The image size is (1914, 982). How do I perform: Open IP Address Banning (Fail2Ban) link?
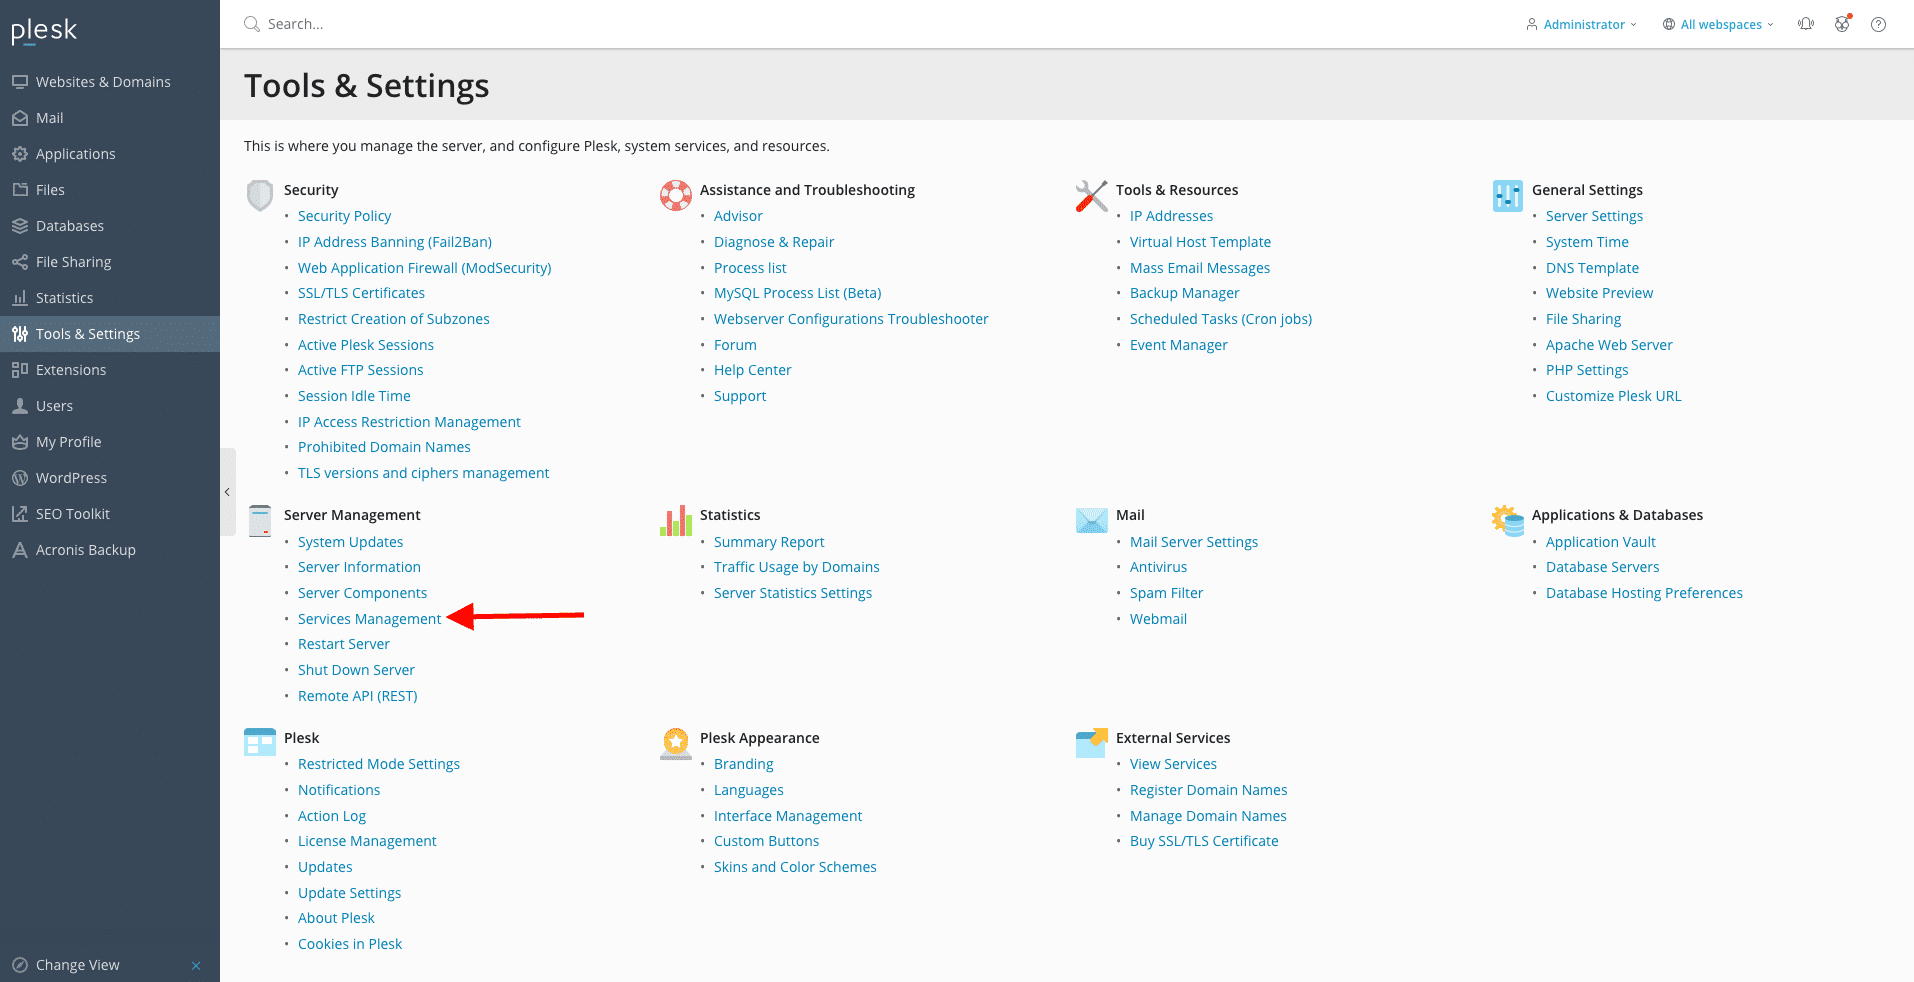tap(395, 242)
